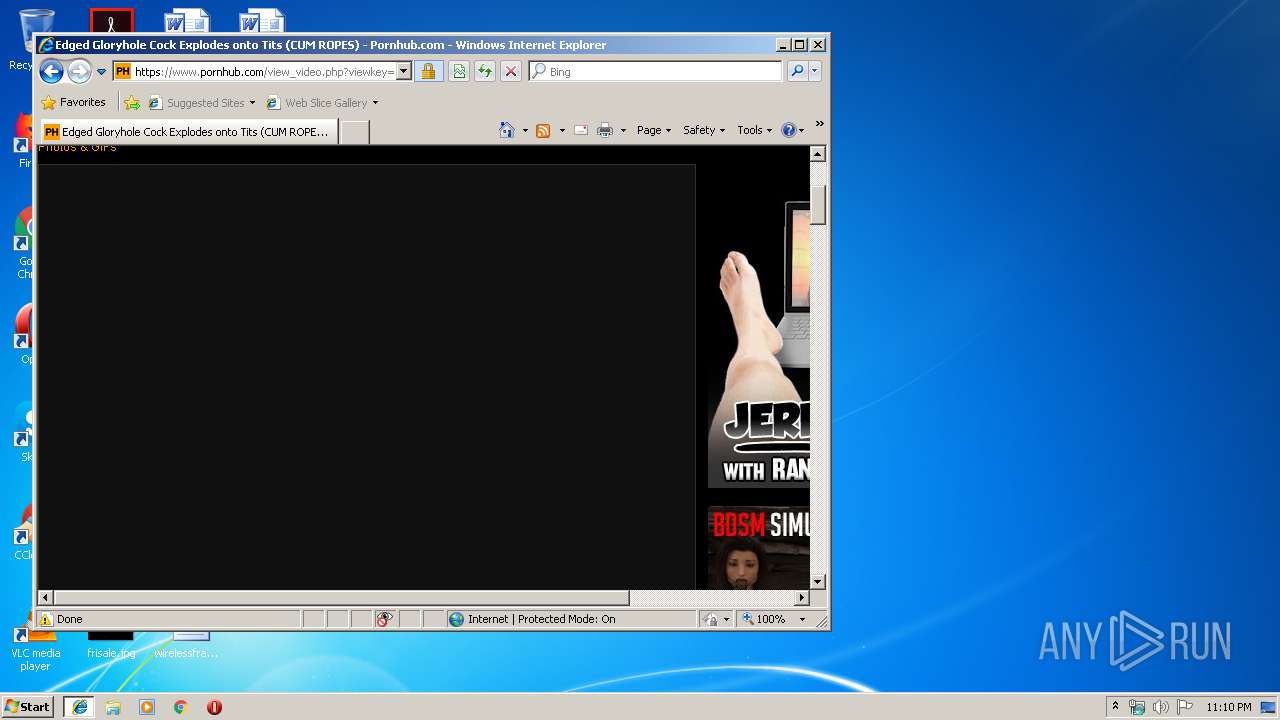Click the volume speaker tray icon

[1160, 707]
